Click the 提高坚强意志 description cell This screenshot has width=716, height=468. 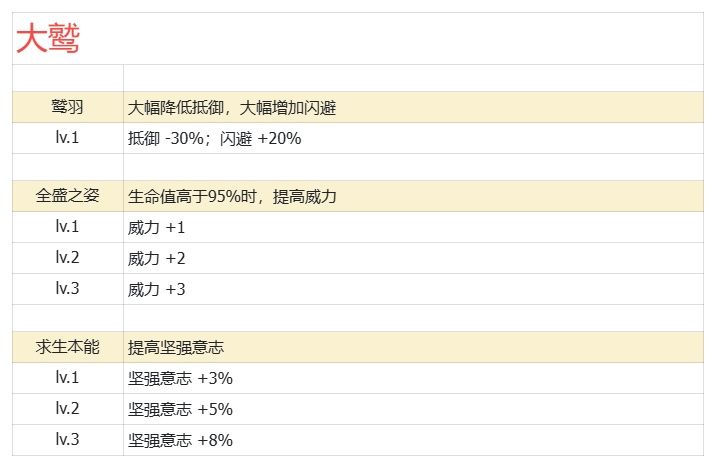pos(414,347)
